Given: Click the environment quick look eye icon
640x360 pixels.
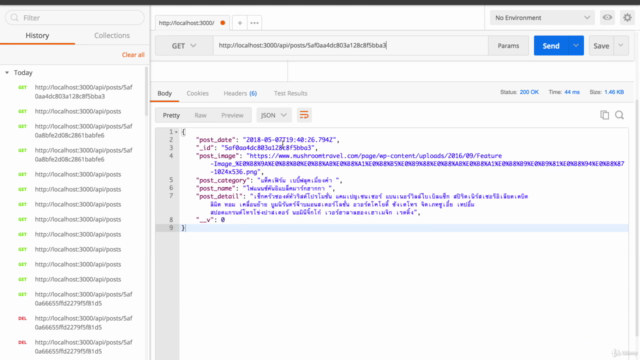Looking at the screenshot, I should (x=607, y=18).
